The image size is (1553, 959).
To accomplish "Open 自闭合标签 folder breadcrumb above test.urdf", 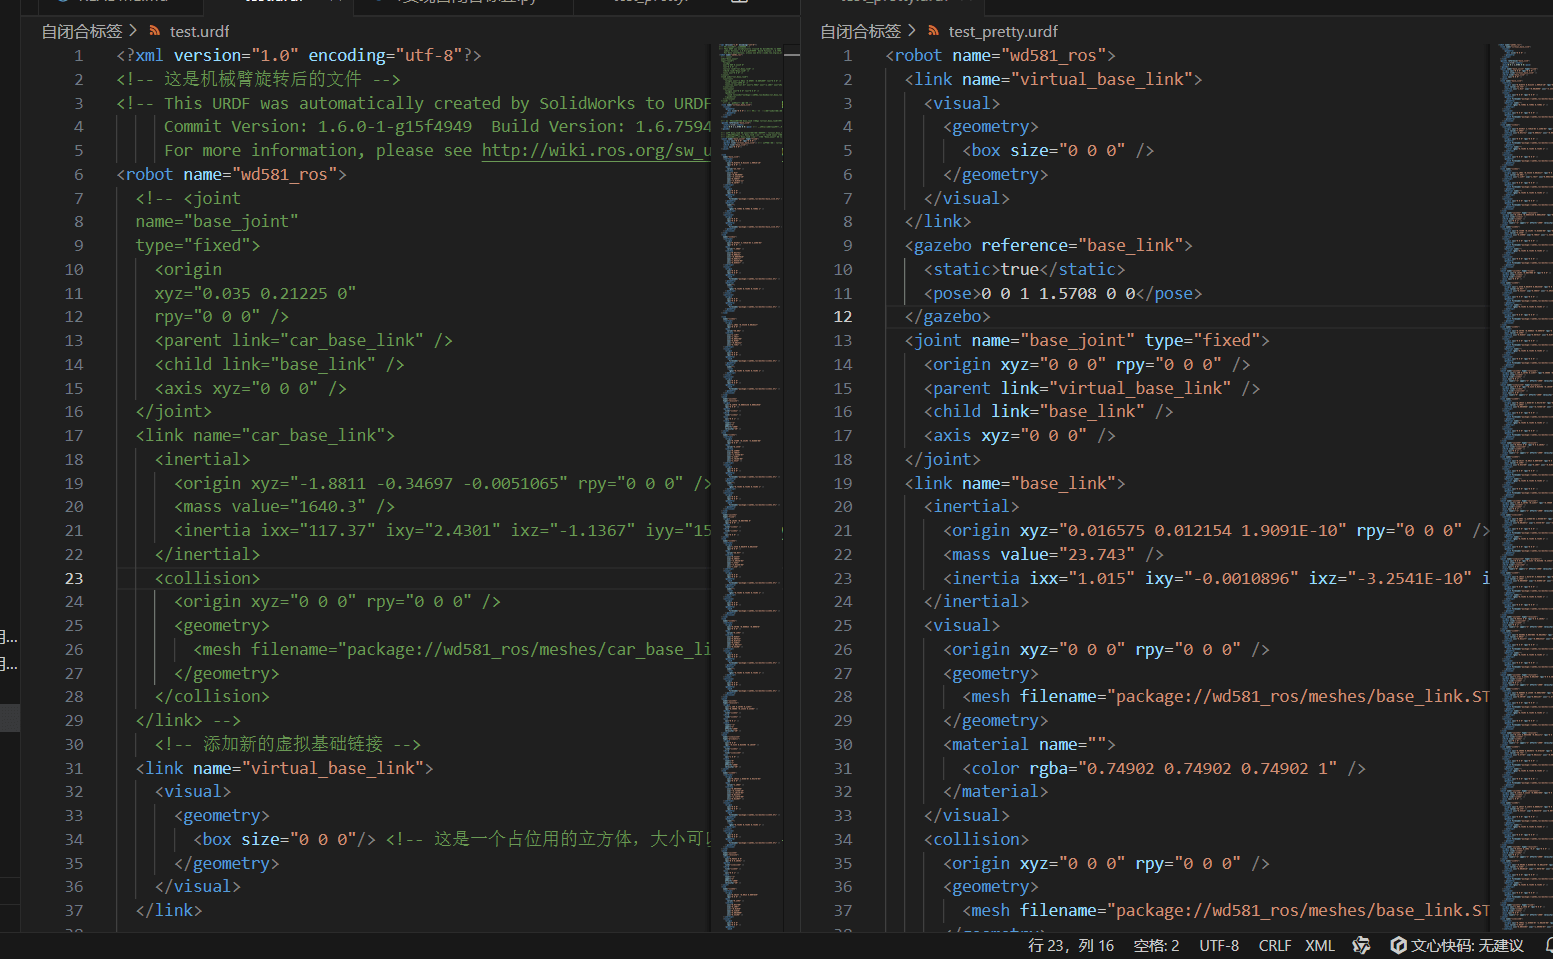I will tap(81, 32).
